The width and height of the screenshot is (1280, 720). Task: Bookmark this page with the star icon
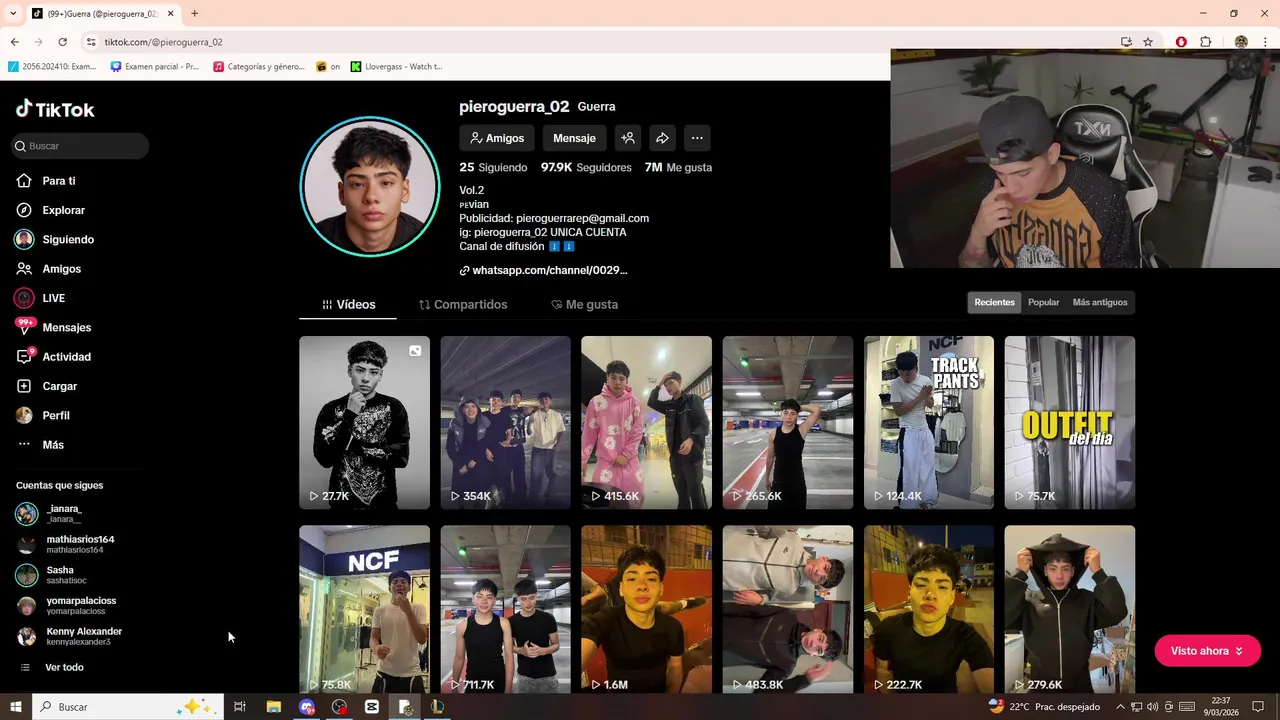1148,42
